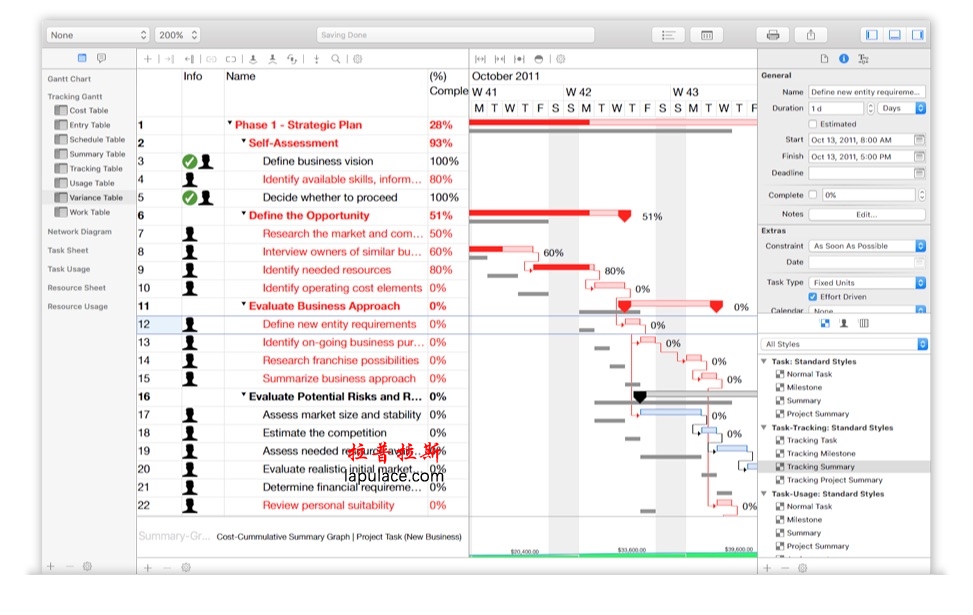Enable the Estimated checkbox
The height and width of the screenshot is (615, 973).
(813, 124)
